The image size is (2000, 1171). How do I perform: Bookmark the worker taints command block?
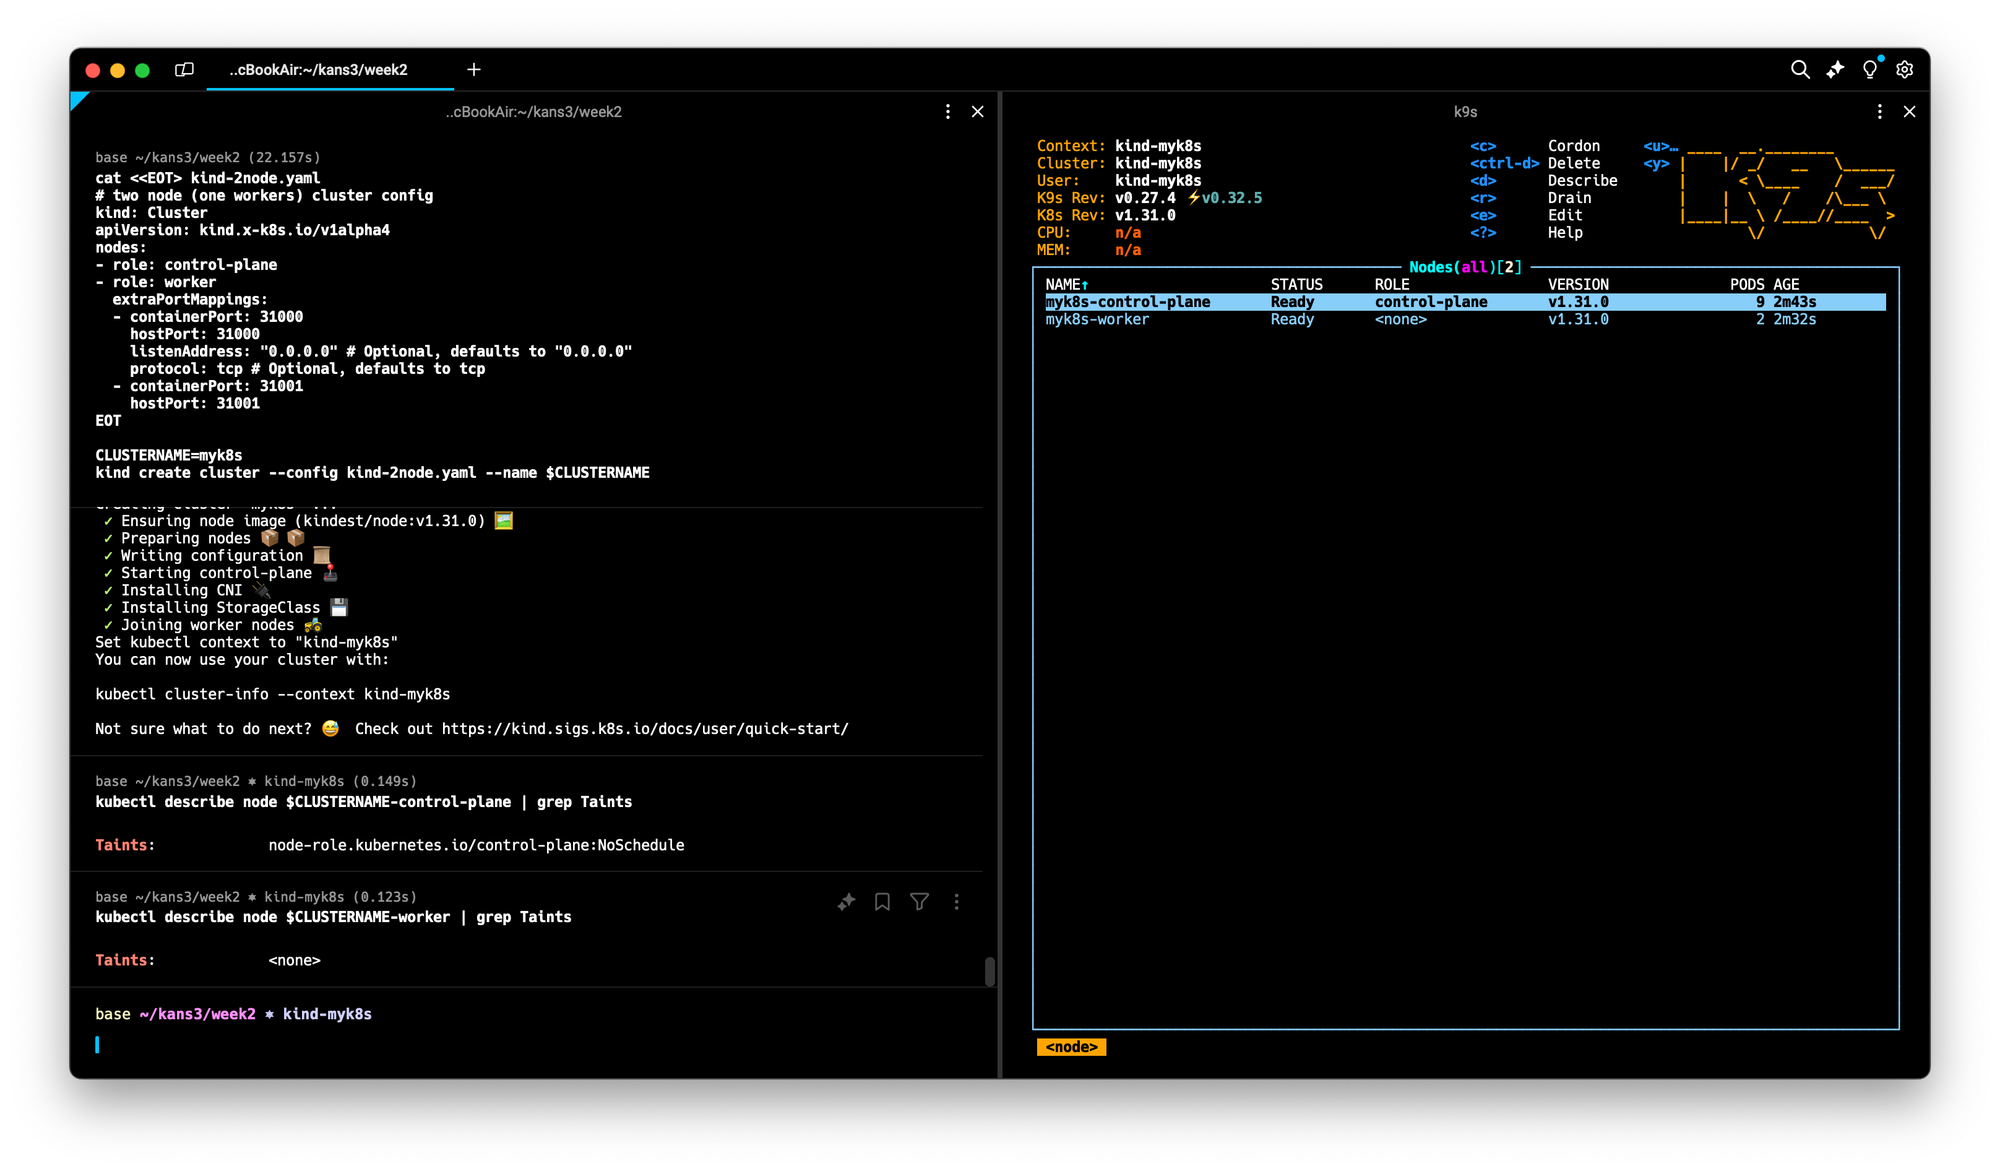(x=882, y=902)
